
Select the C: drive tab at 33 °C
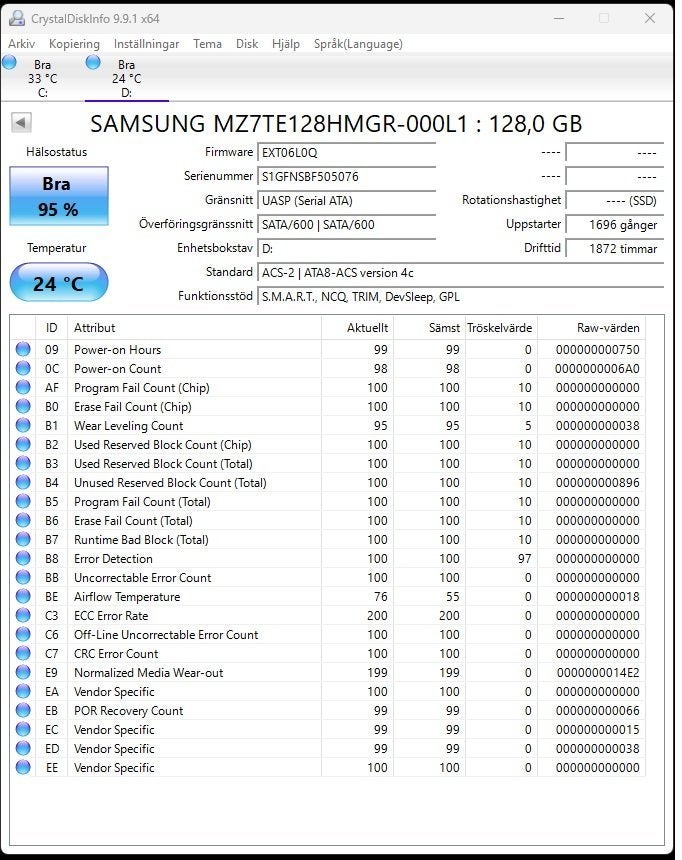(42, 78)
